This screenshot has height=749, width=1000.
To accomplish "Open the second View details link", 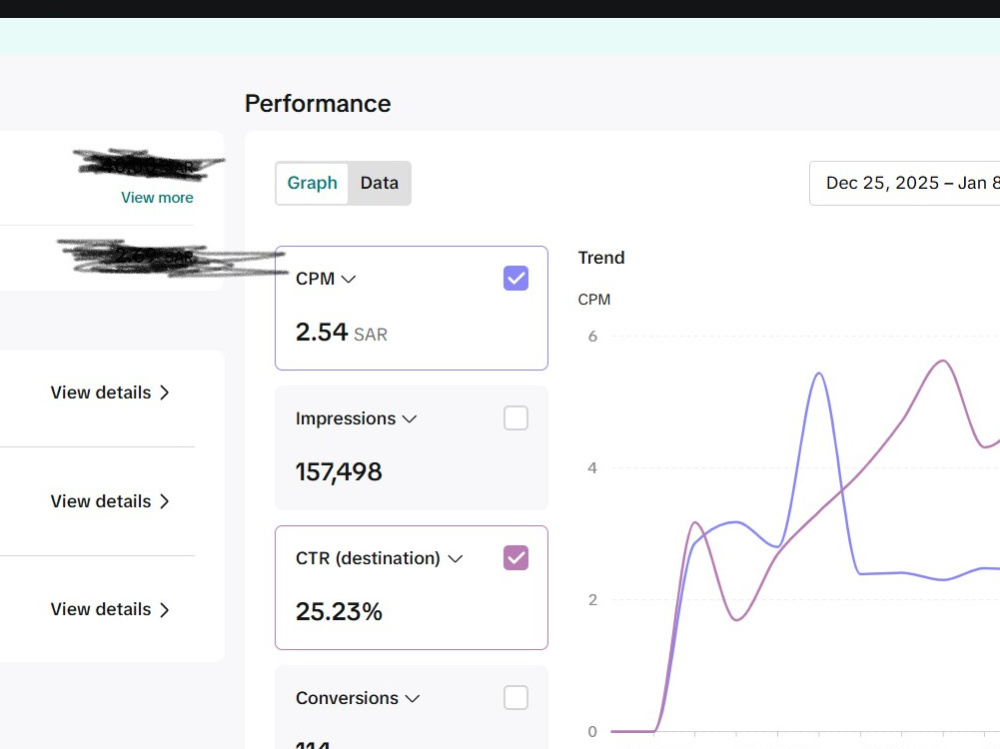I will point(110,501).
